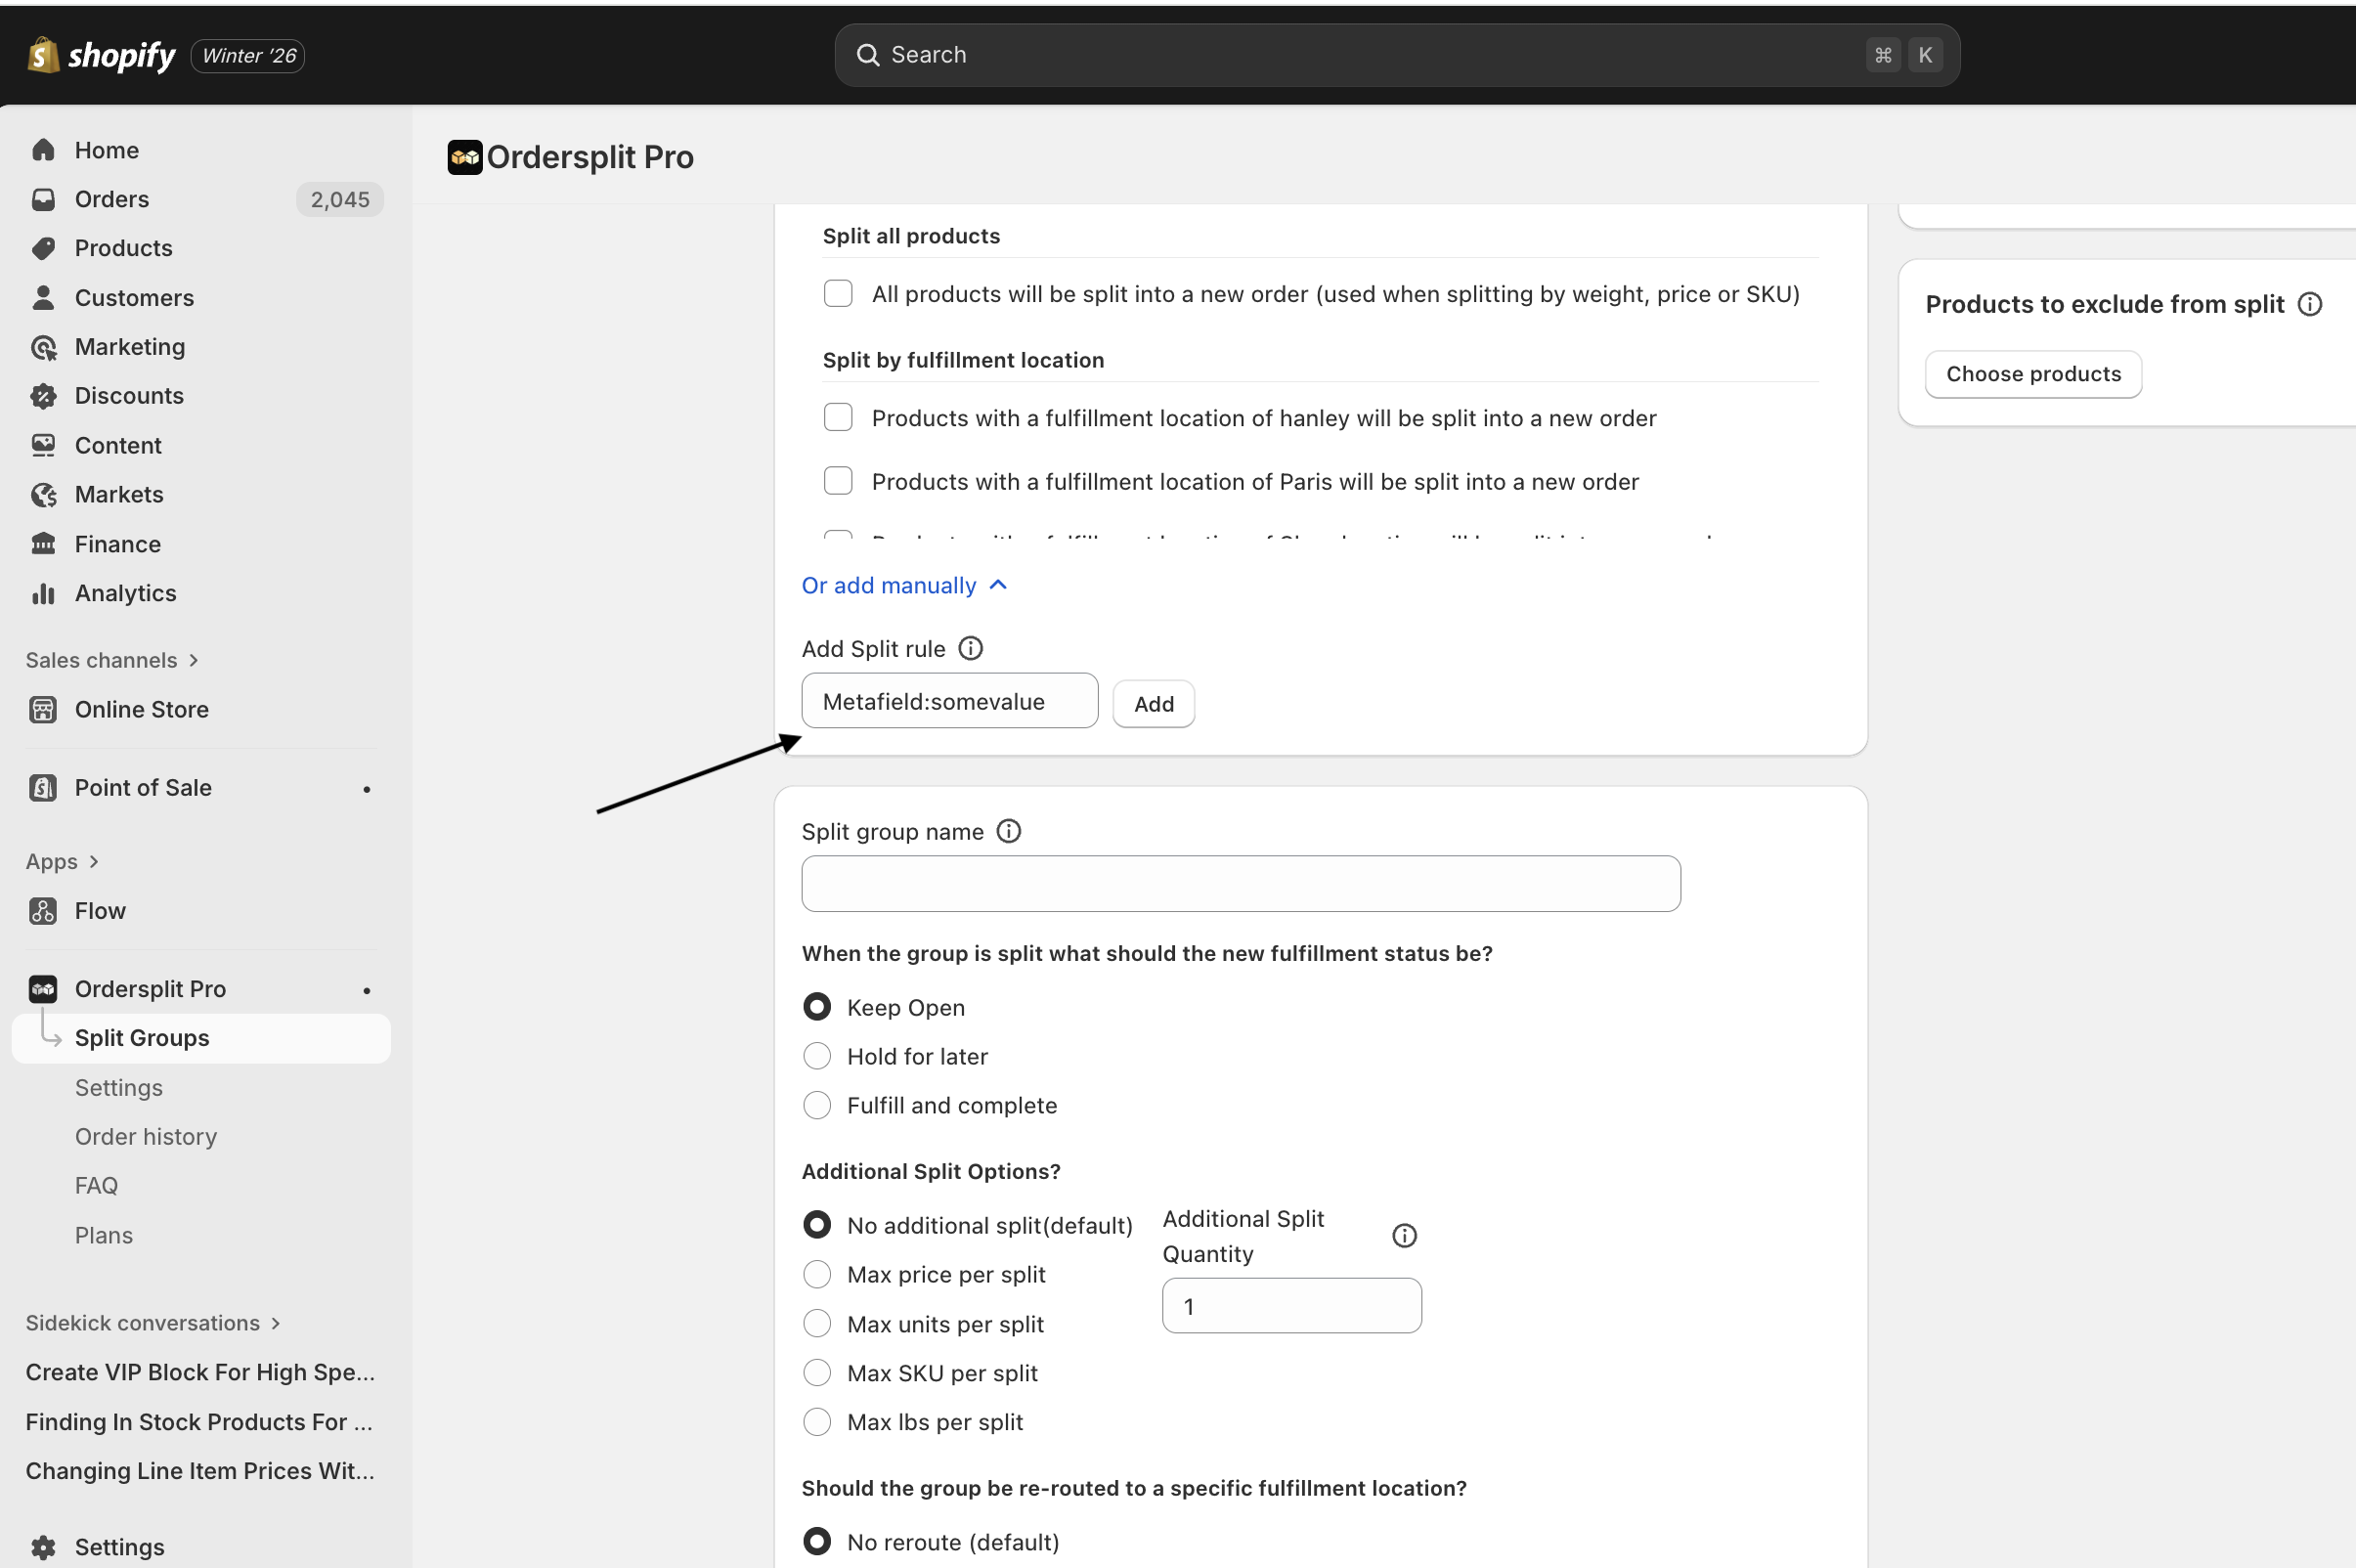
Task: Go to Ordersplit Pro Settings submenu
Action: [x=119, y=1087]
